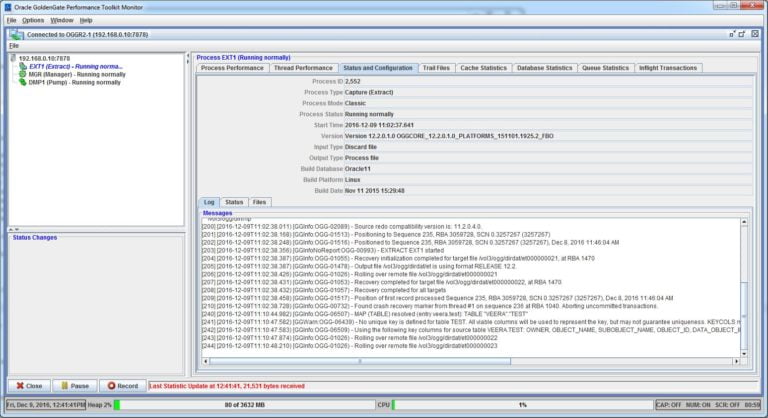Image resolution: width=768 pixels, height=418 pixels.
Task: Switch to Inflight Transactions tab
Action: 667,68
